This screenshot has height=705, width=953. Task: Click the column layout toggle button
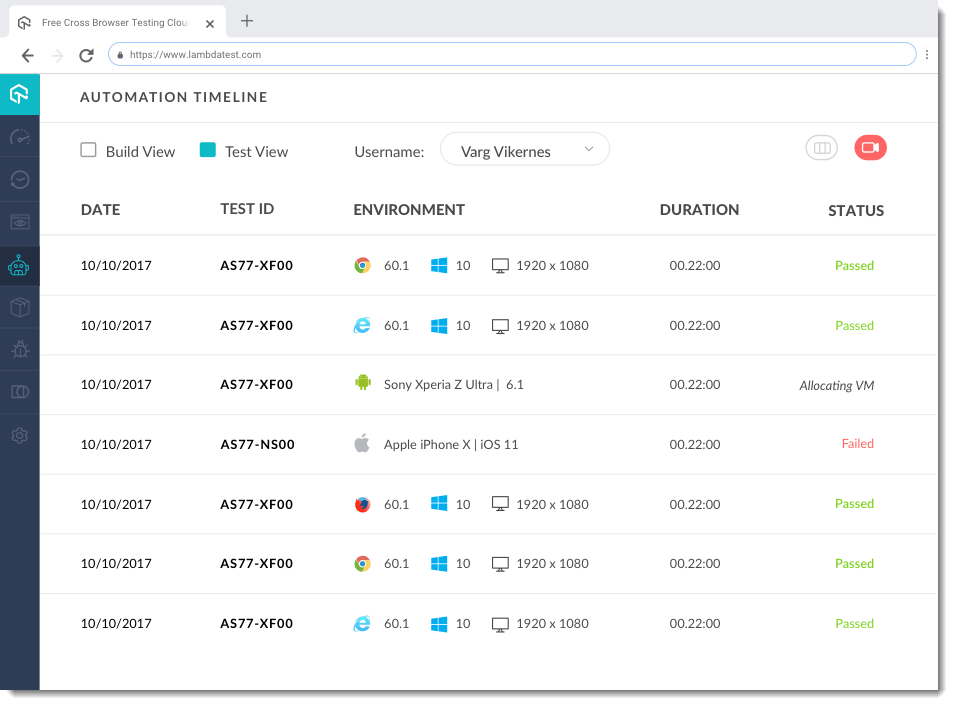point(822,148)
